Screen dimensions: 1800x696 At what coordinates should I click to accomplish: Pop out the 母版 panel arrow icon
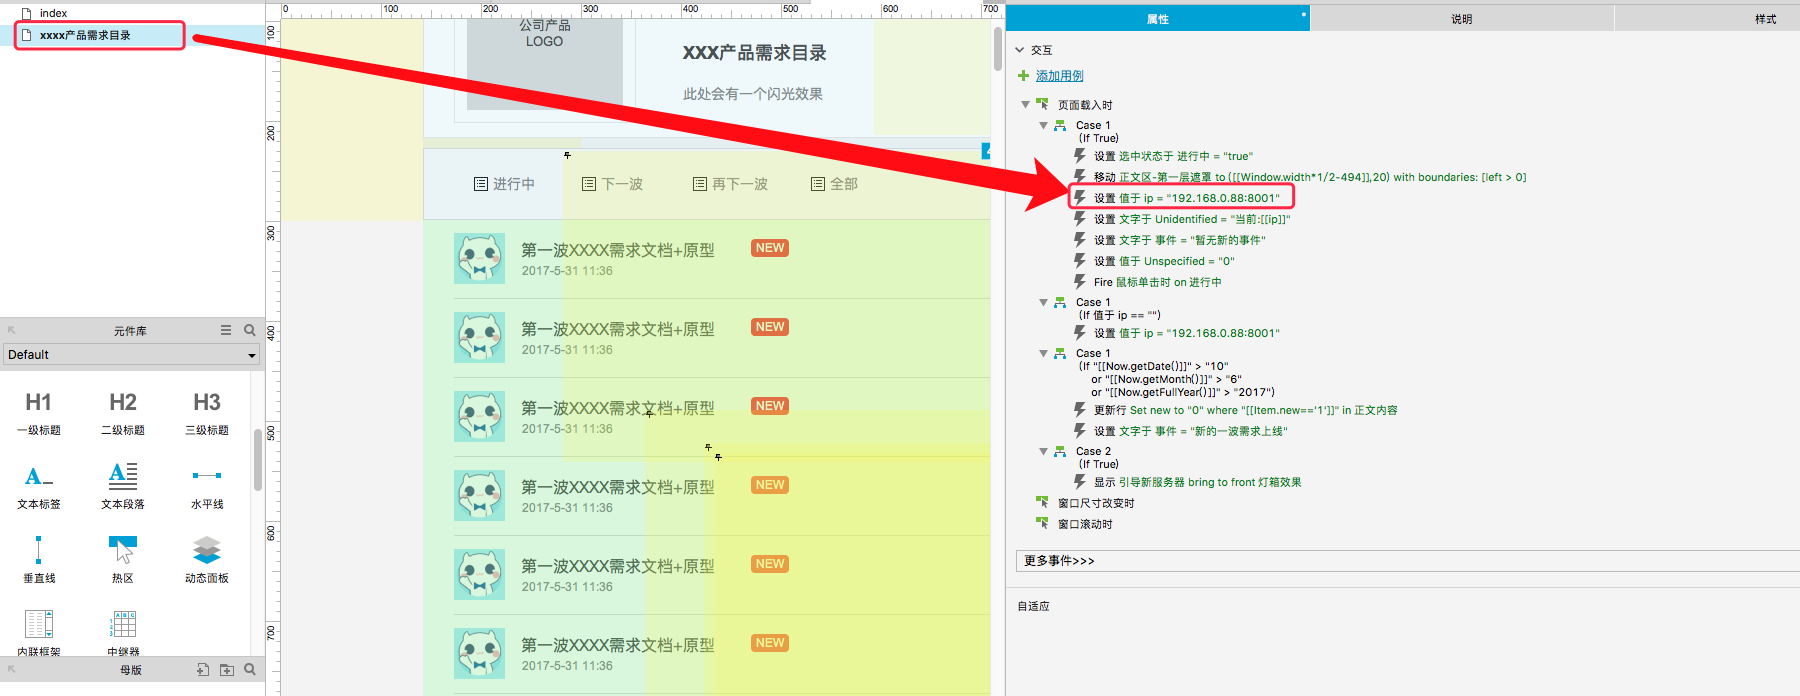(12, 670)
